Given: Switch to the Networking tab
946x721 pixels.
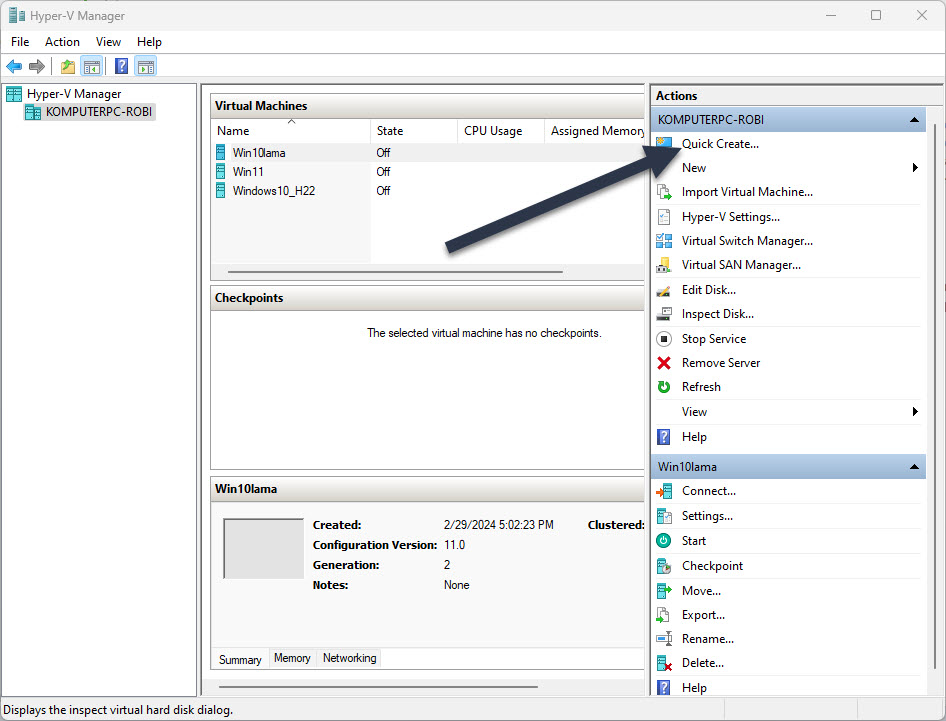Looking at the screenshot, I should (349, 658).
